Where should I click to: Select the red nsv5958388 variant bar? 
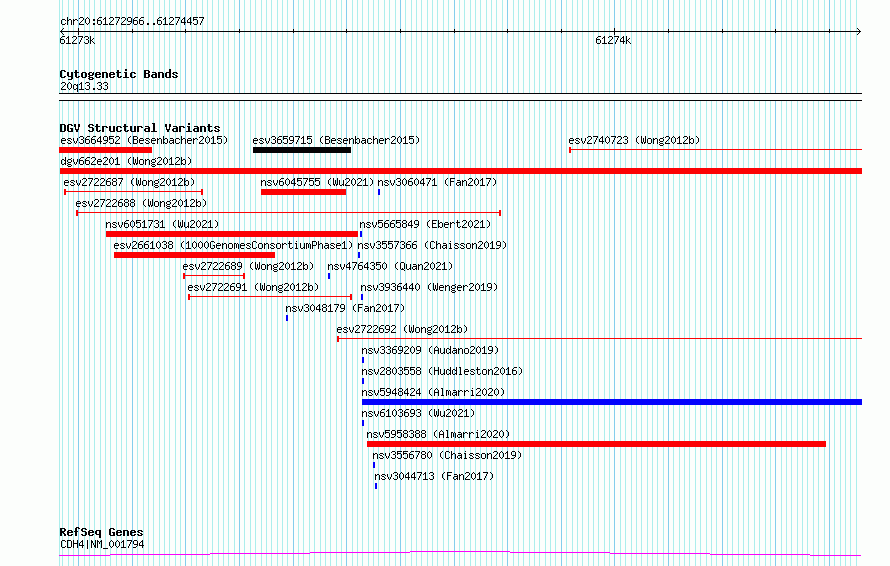[597, 445]
